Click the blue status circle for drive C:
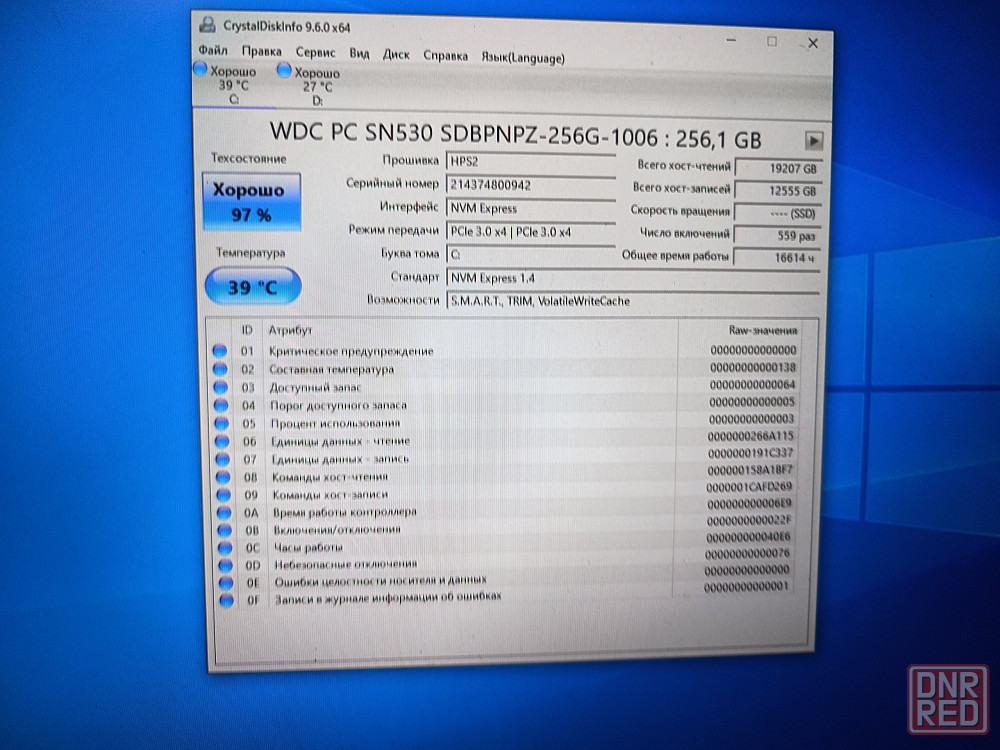 200,68
